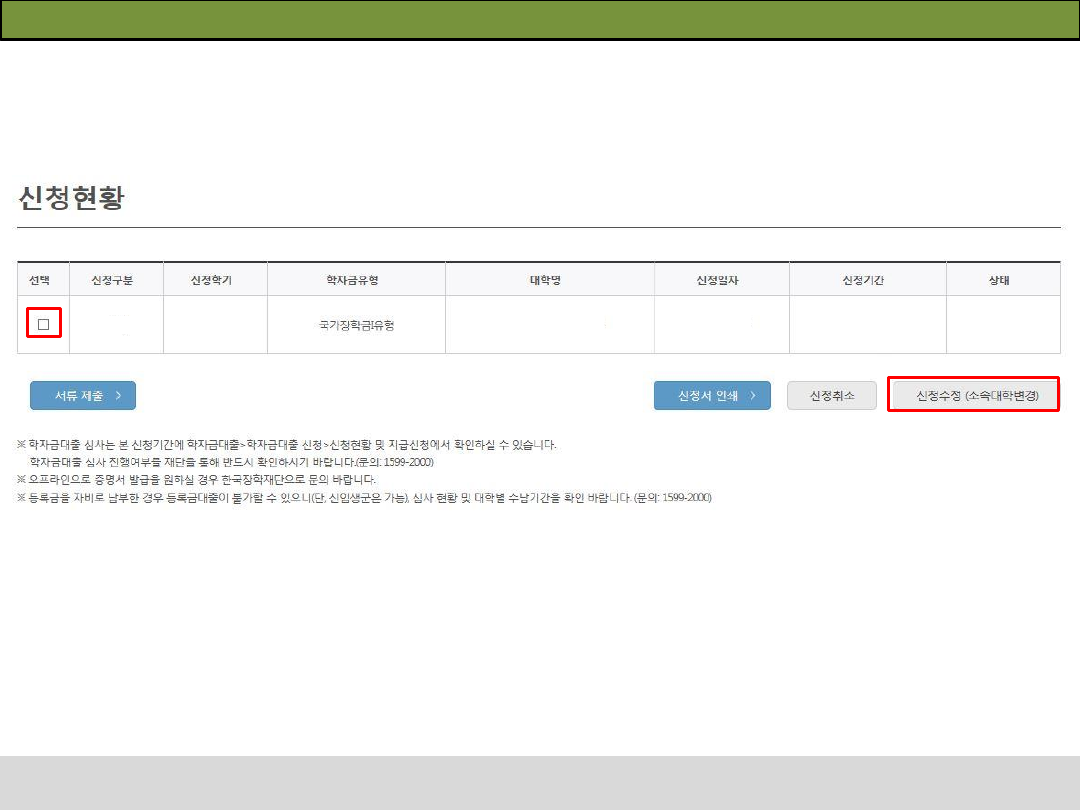Click 신청수정 (소속대학변경) button
The height and width of the screenshot is (810, 1080).
pyautogui.click(x=973, y=396)
